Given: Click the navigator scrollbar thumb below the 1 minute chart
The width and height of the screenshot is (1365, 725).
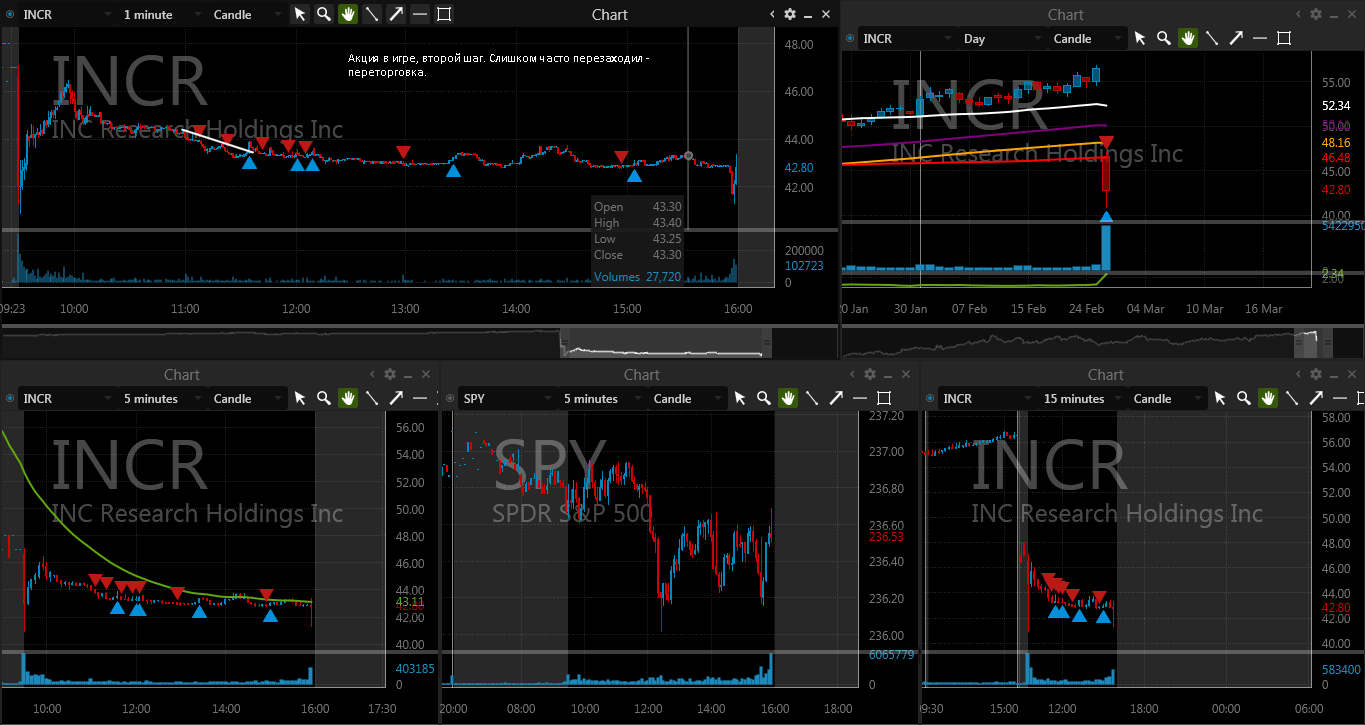Looking at the screenshot, I should point(667,342).
